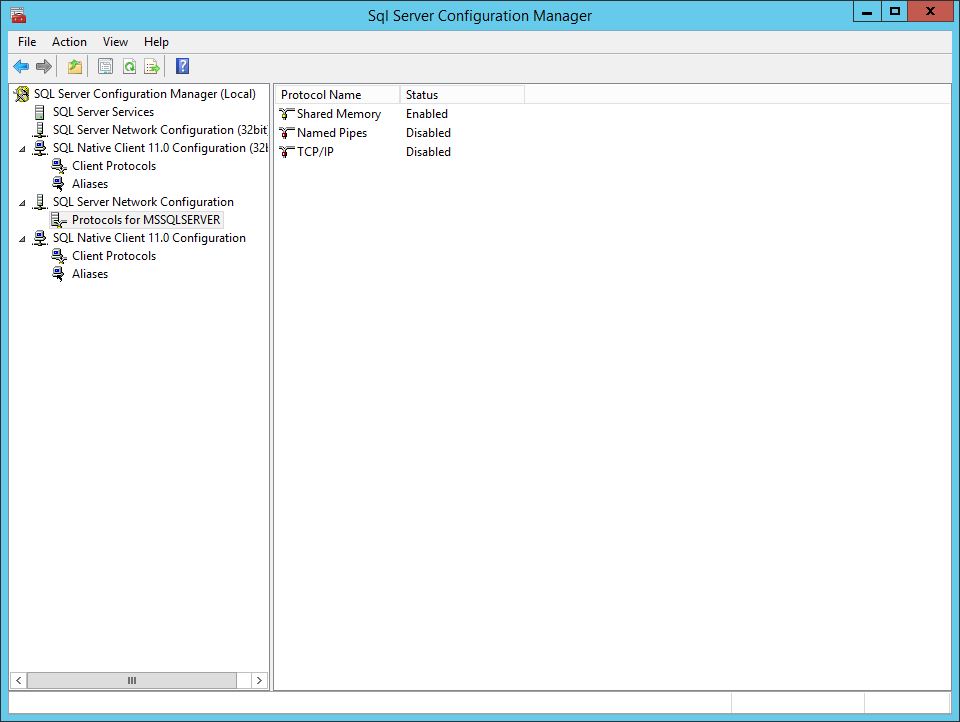Click the Export List toolbar icon
The width and height of the screenshot is (960, 722).
(x=152, y=66)
